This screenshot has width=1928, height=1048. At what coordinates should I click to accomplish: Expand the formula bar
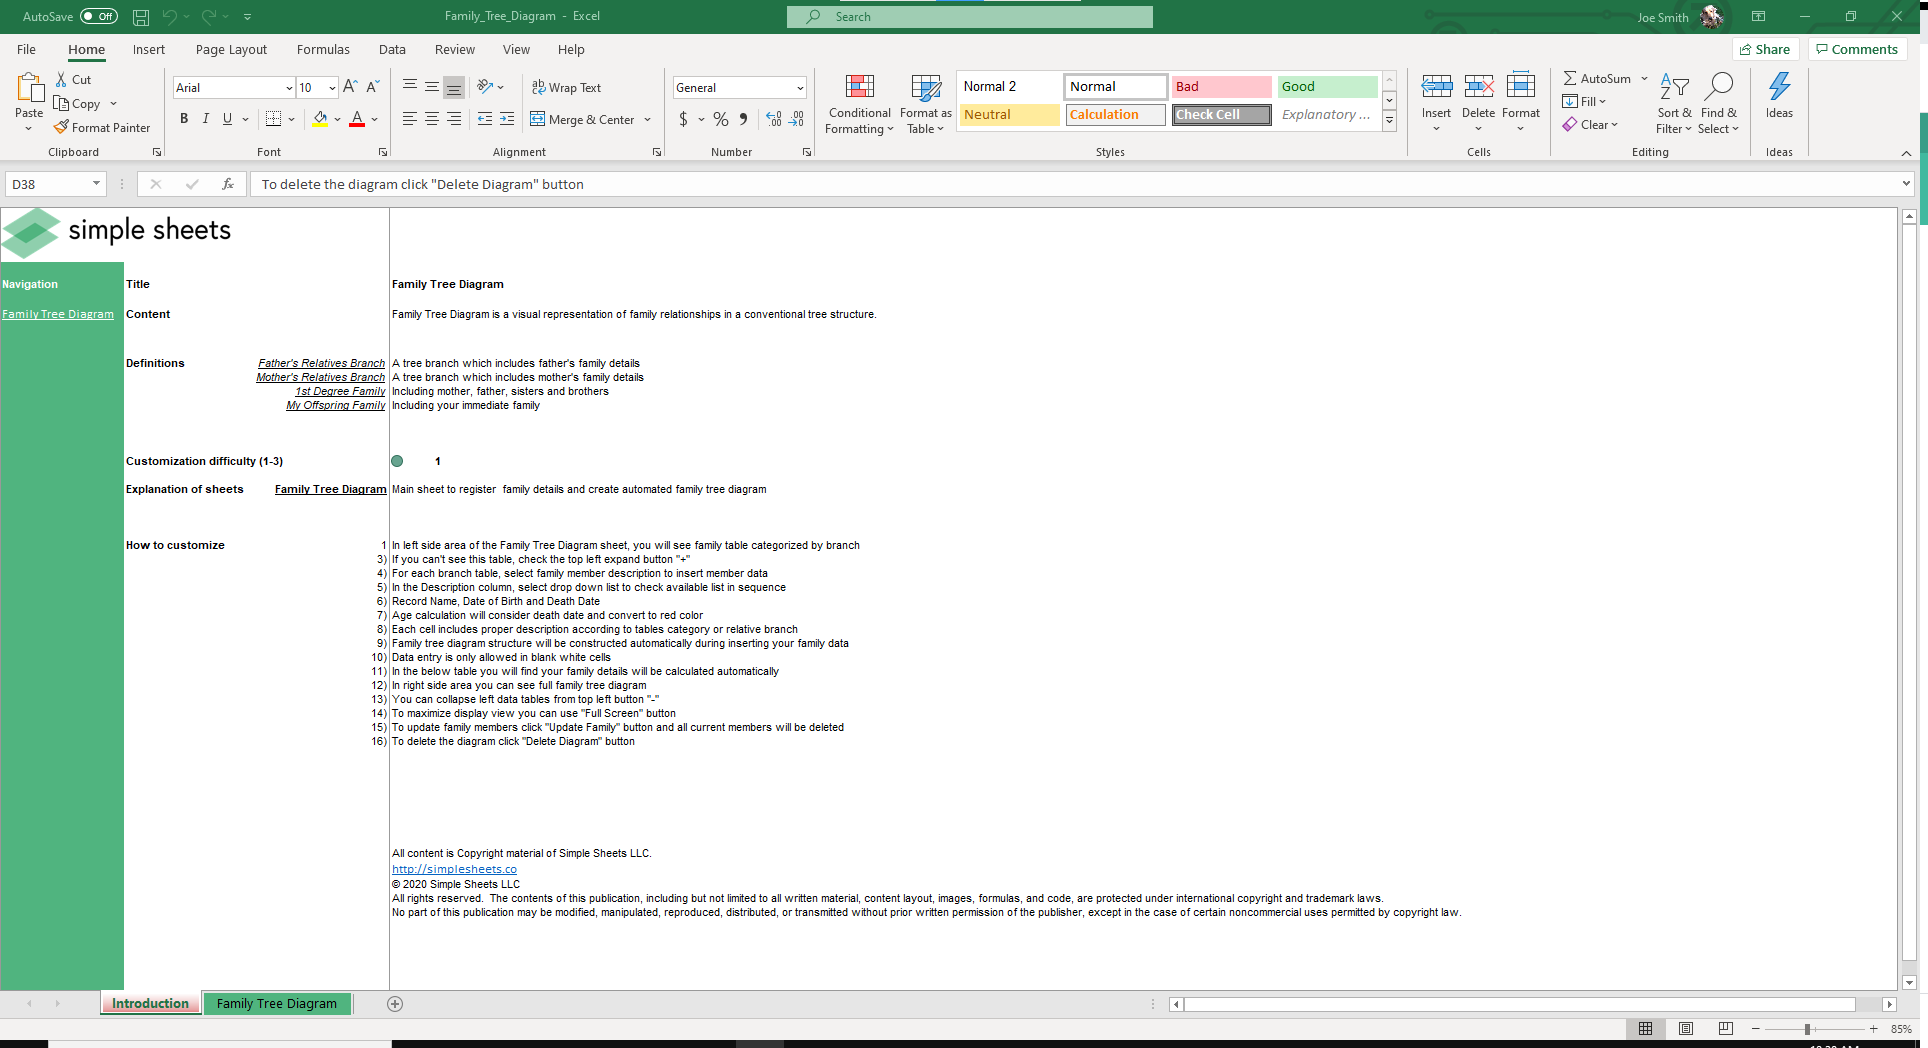coord(1906,184)
